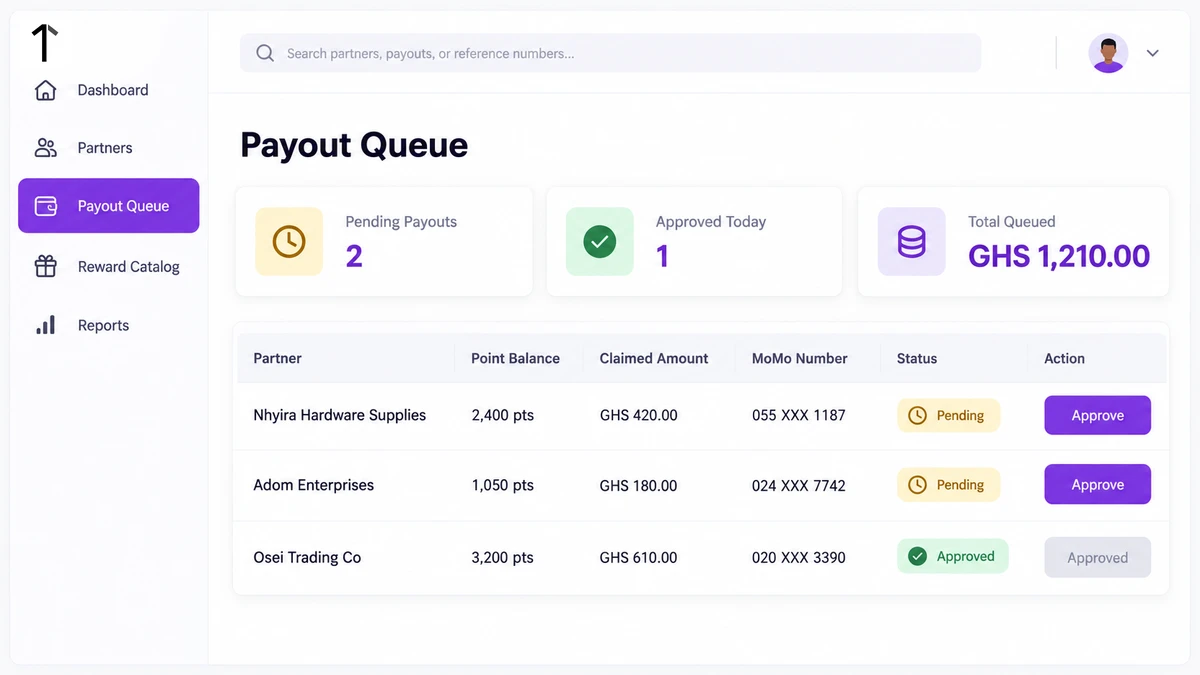Viewport: 1200px width, 675px height.
Task: Click the '3,200 pts' balance cell
Action: [503, 557]
